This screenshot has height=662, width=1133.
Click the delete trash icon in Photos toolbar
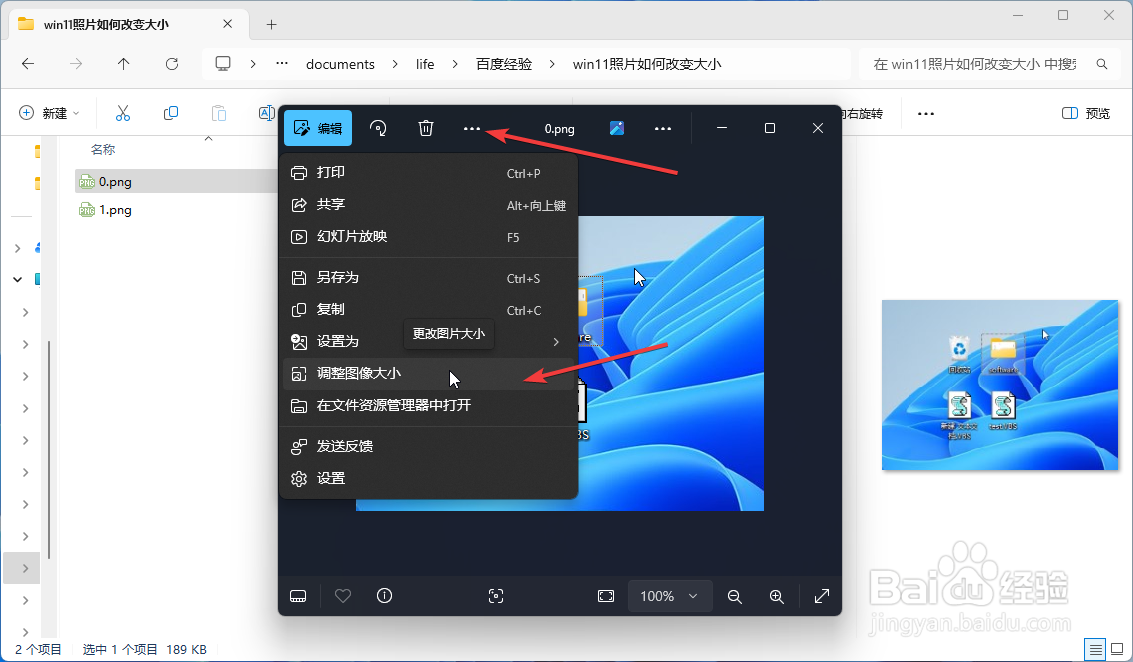tap(425, 128)
